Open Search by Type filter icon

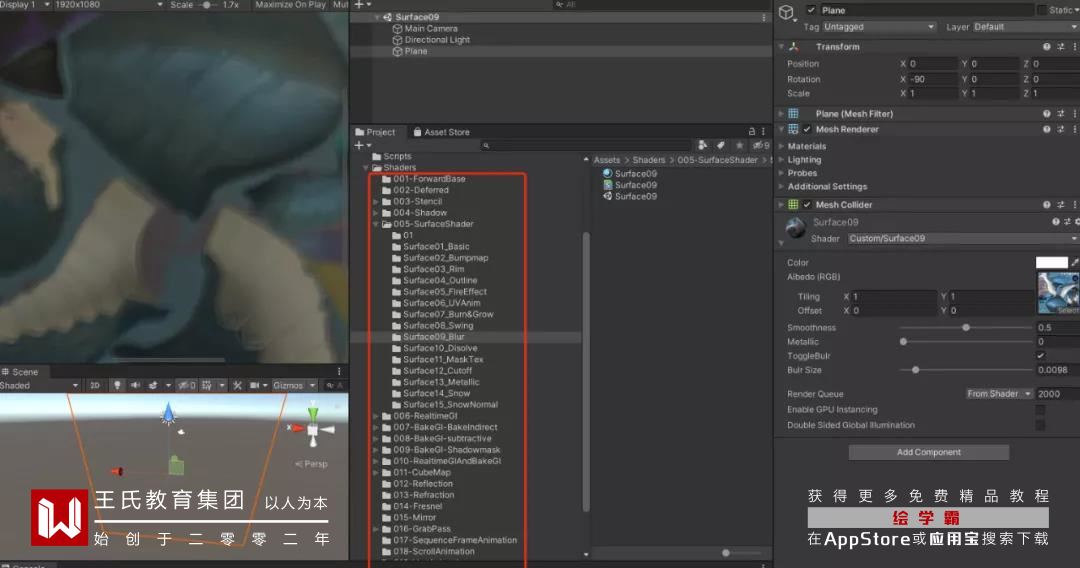pyautogui.click(x=703, y=145)
